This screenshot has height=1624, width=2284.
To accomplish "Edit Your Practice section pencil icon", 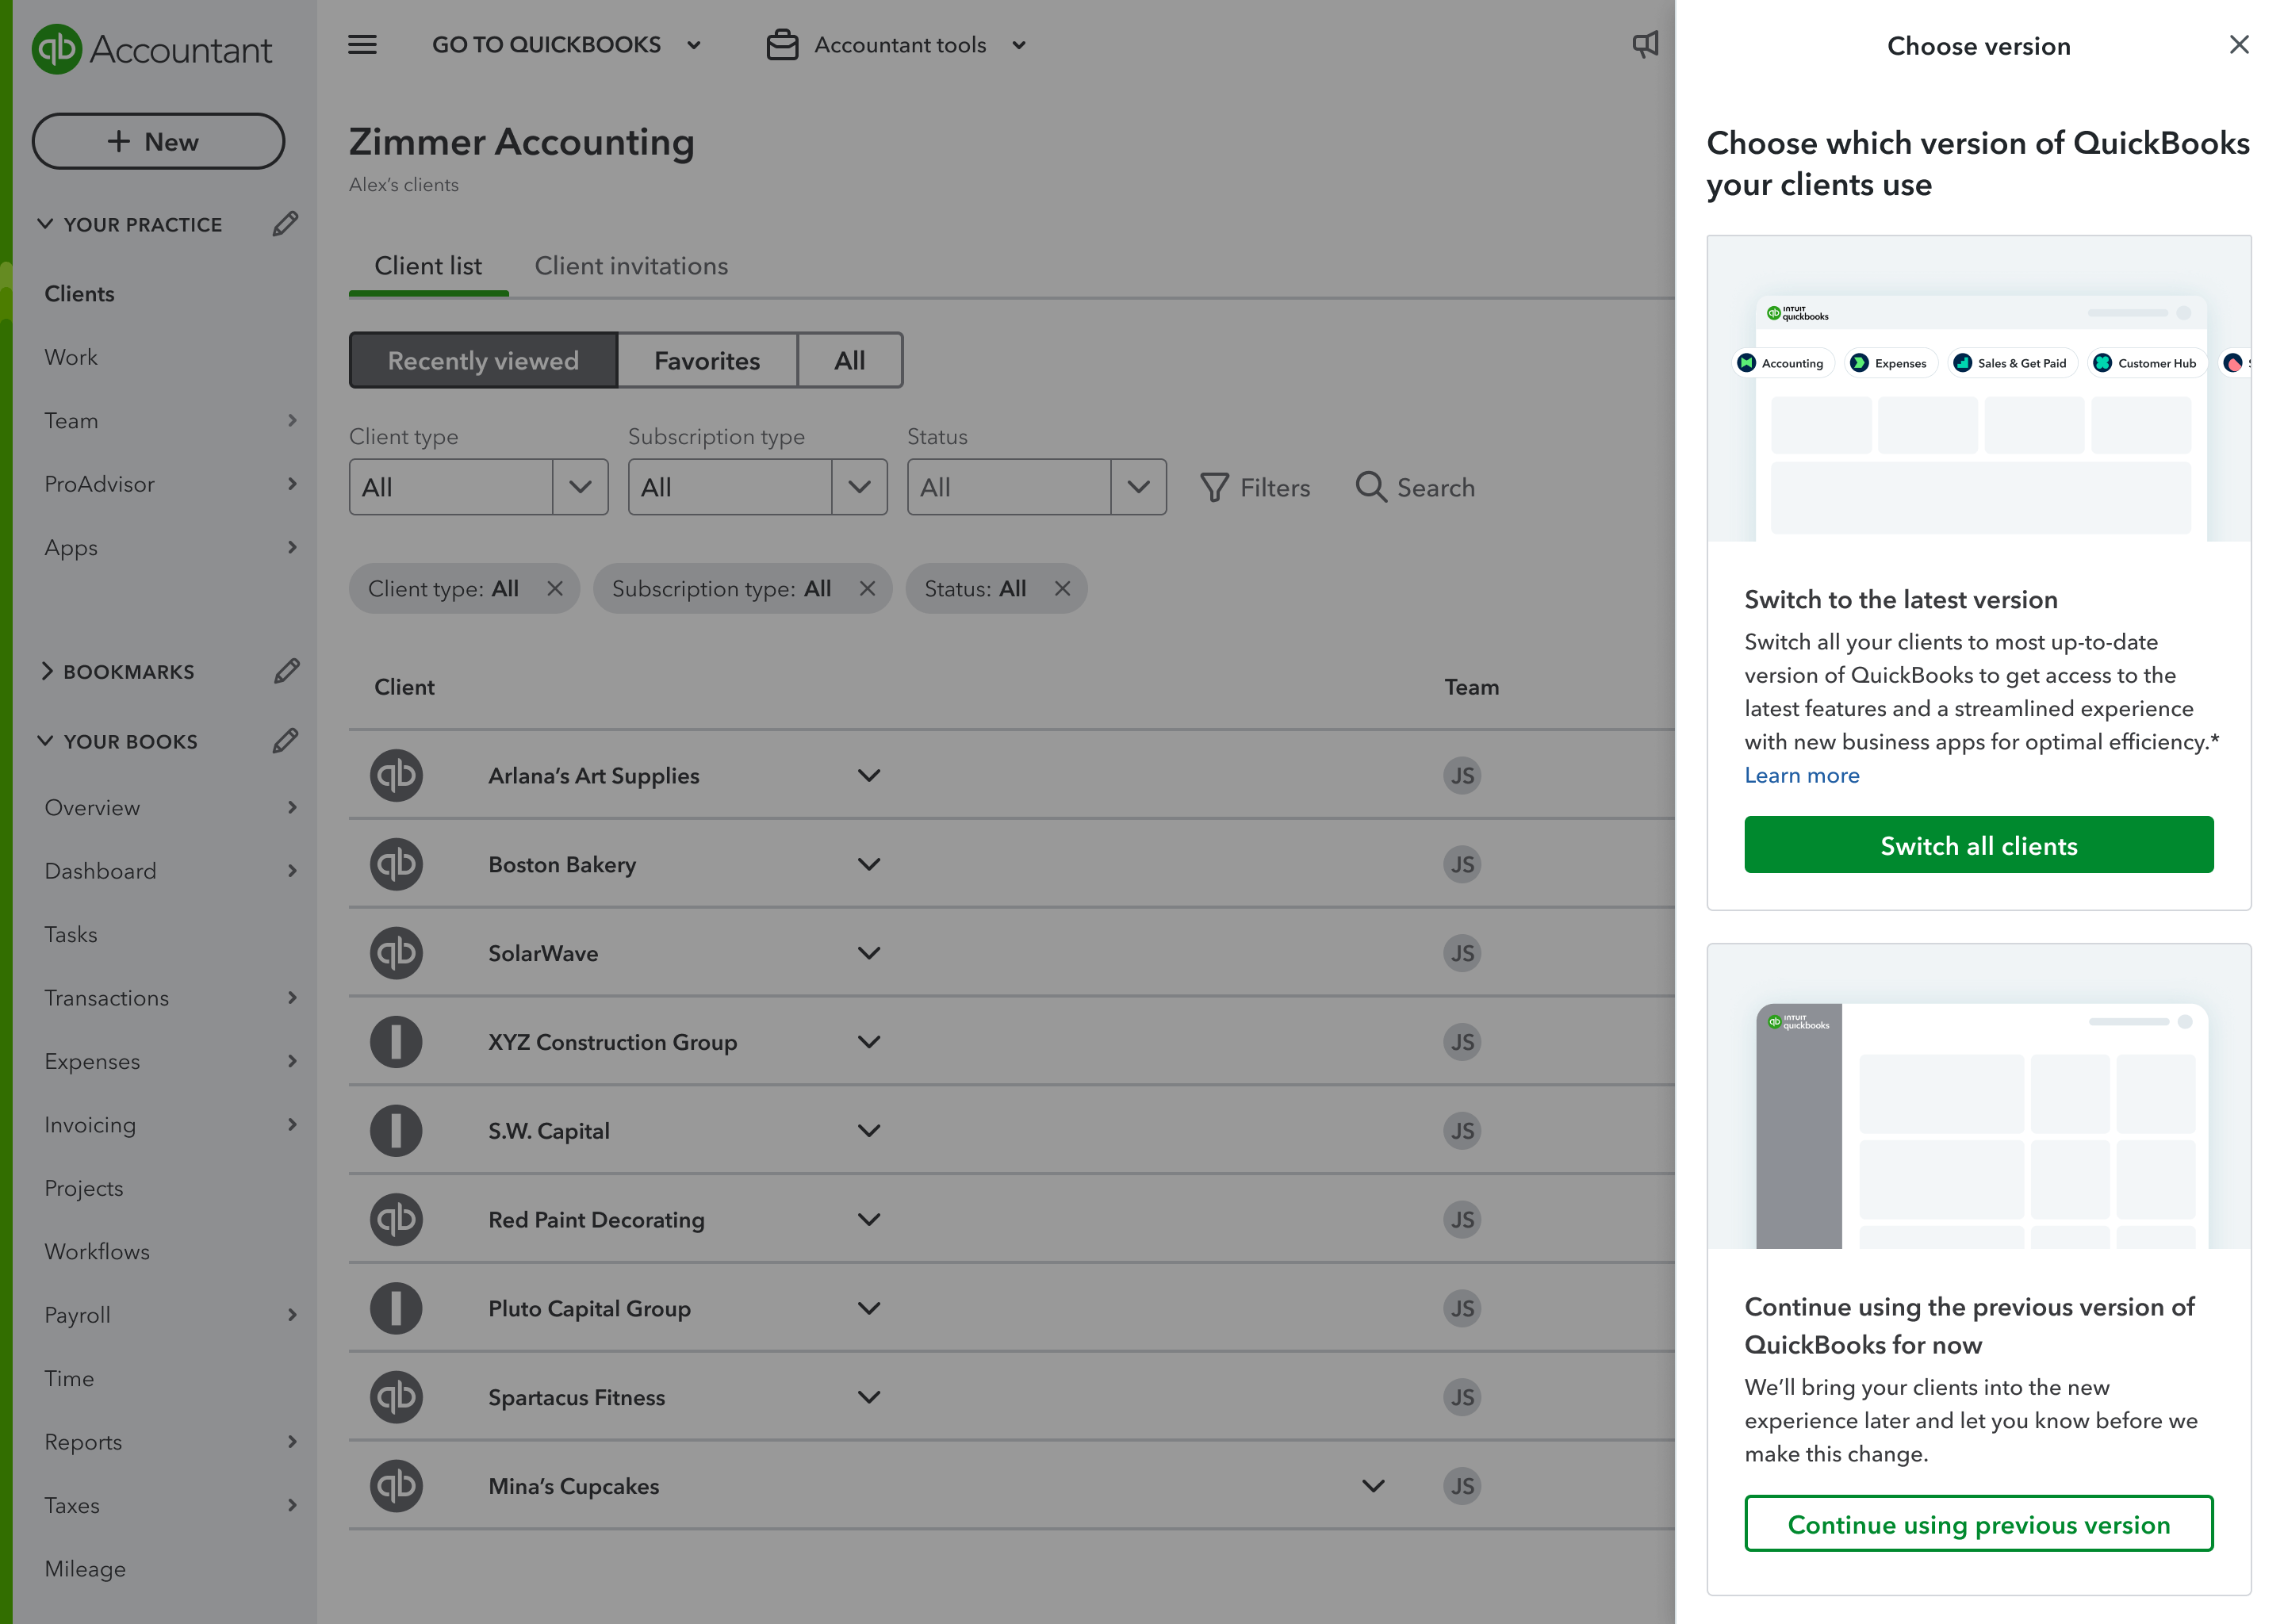I will click(x=286, y=224).
